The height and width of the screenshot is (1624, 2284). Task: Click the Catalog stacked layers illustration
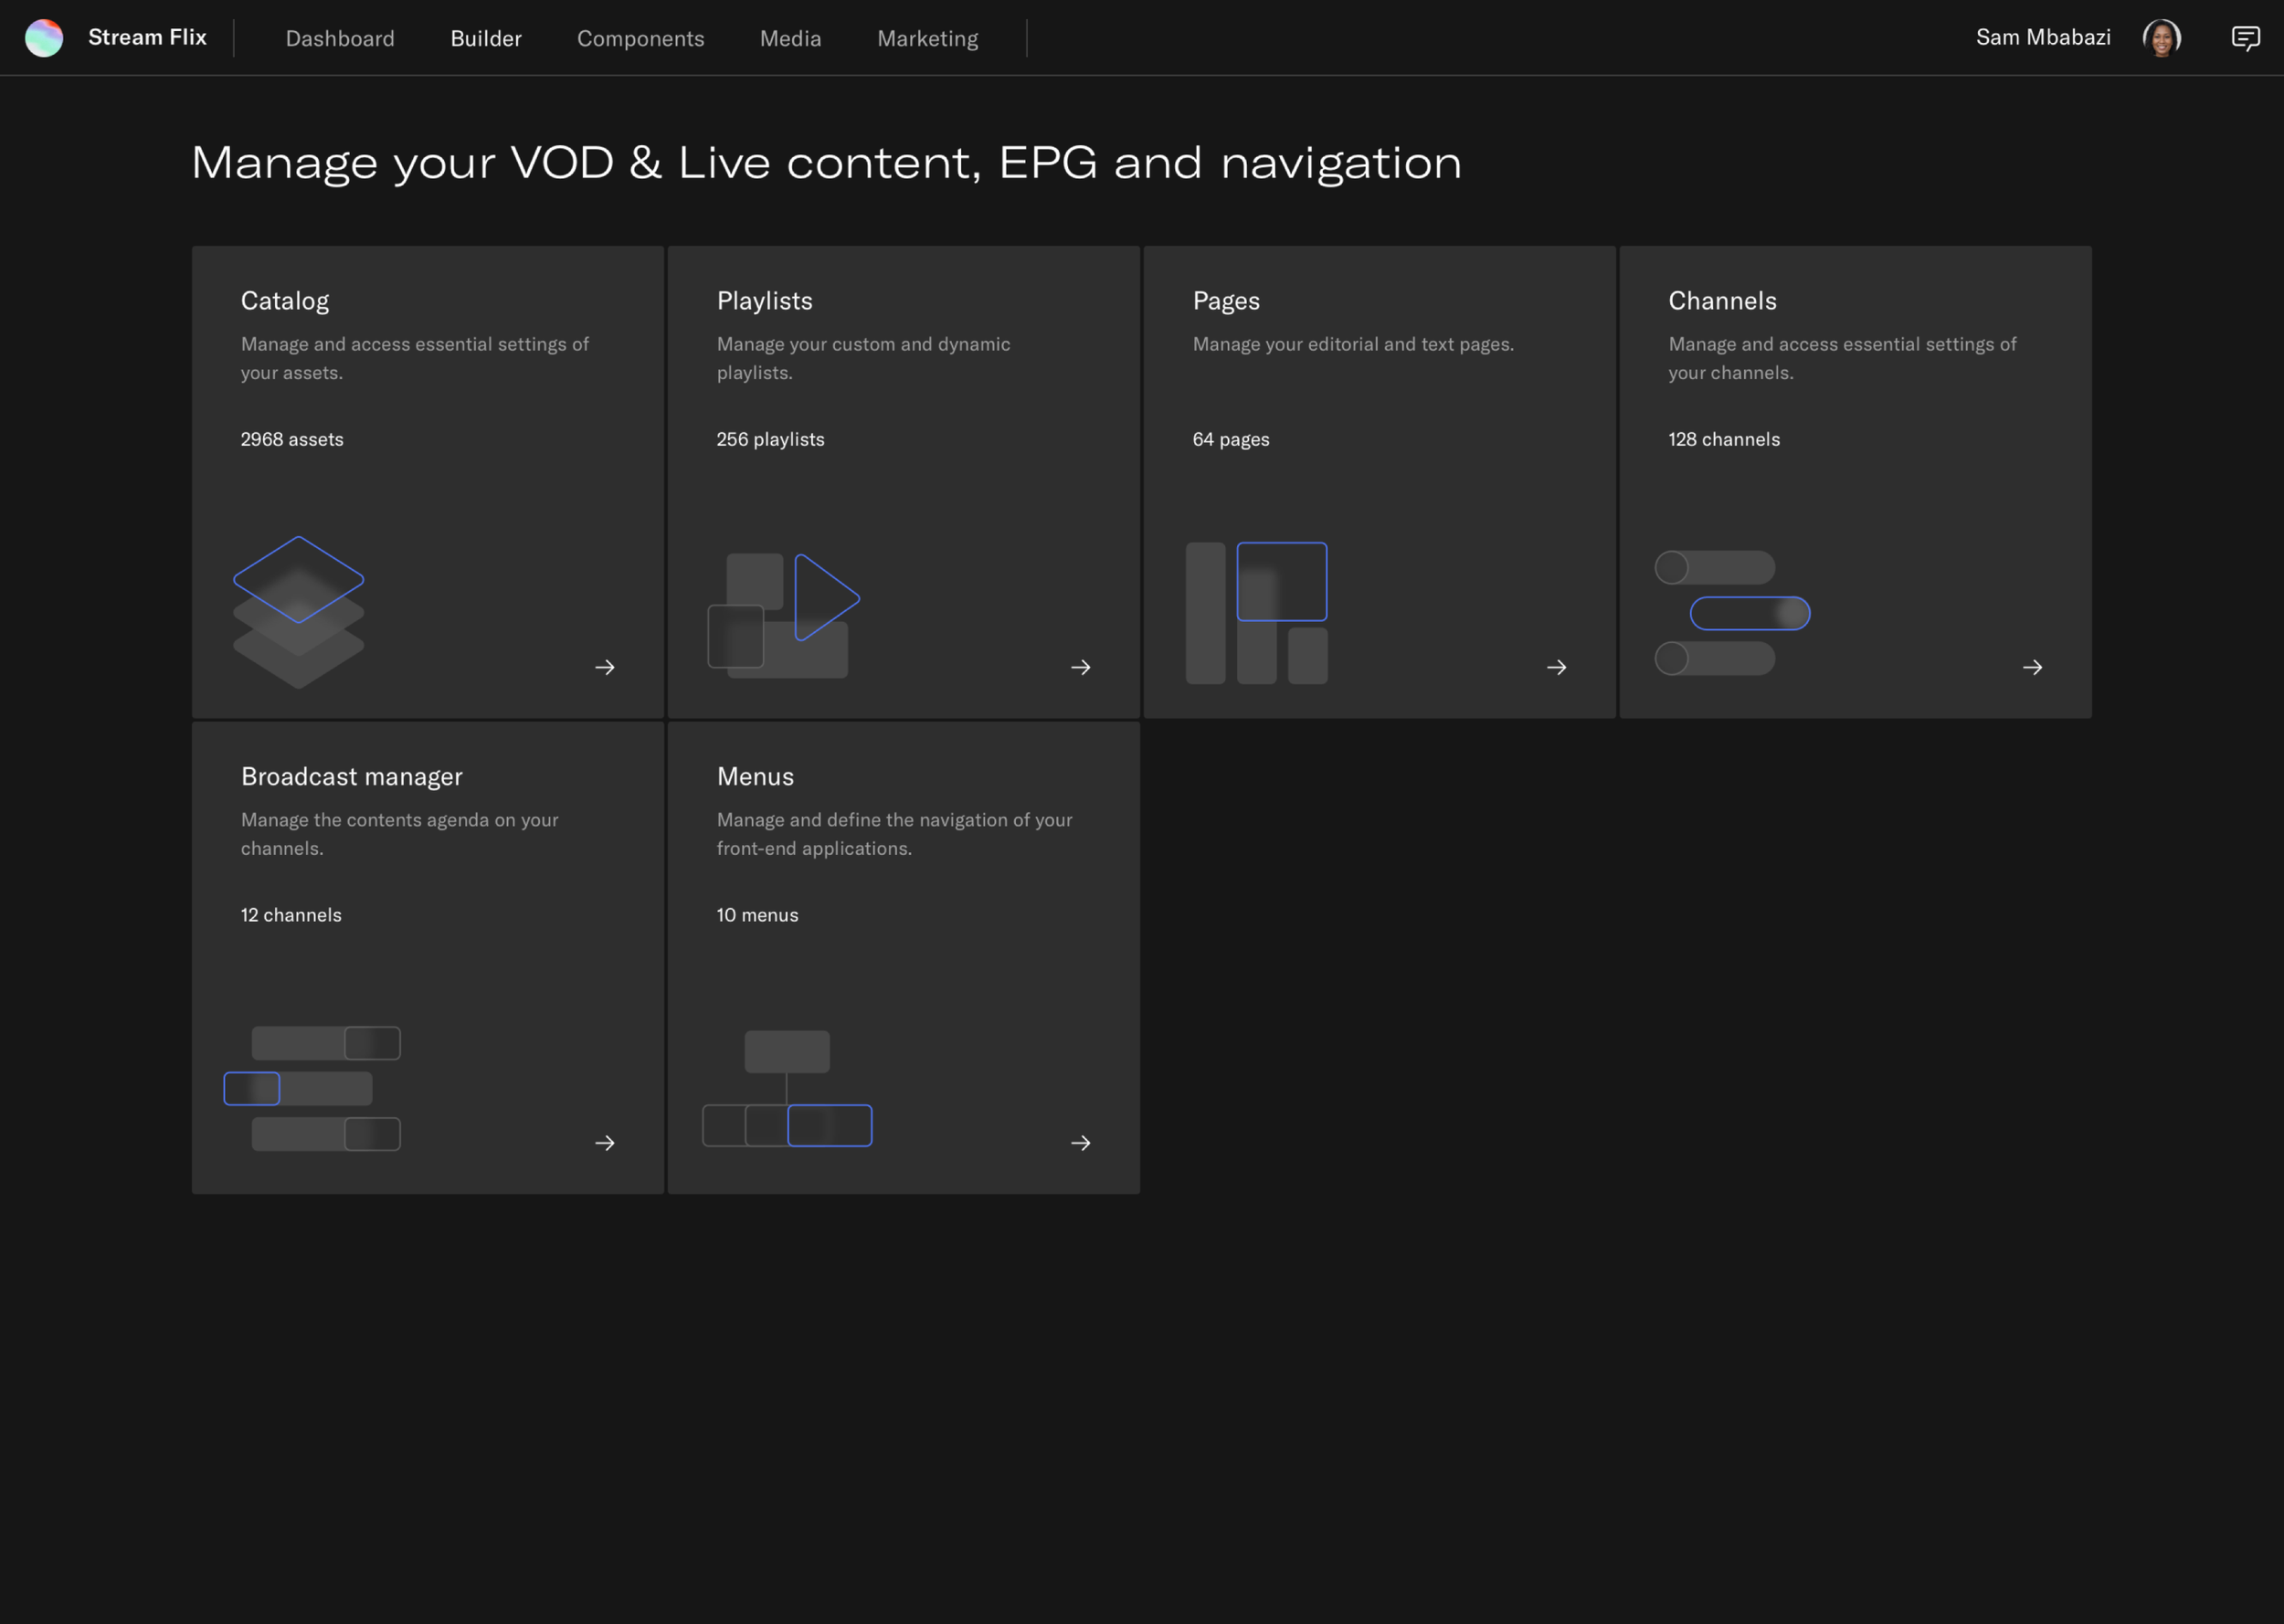coord(298,612)
